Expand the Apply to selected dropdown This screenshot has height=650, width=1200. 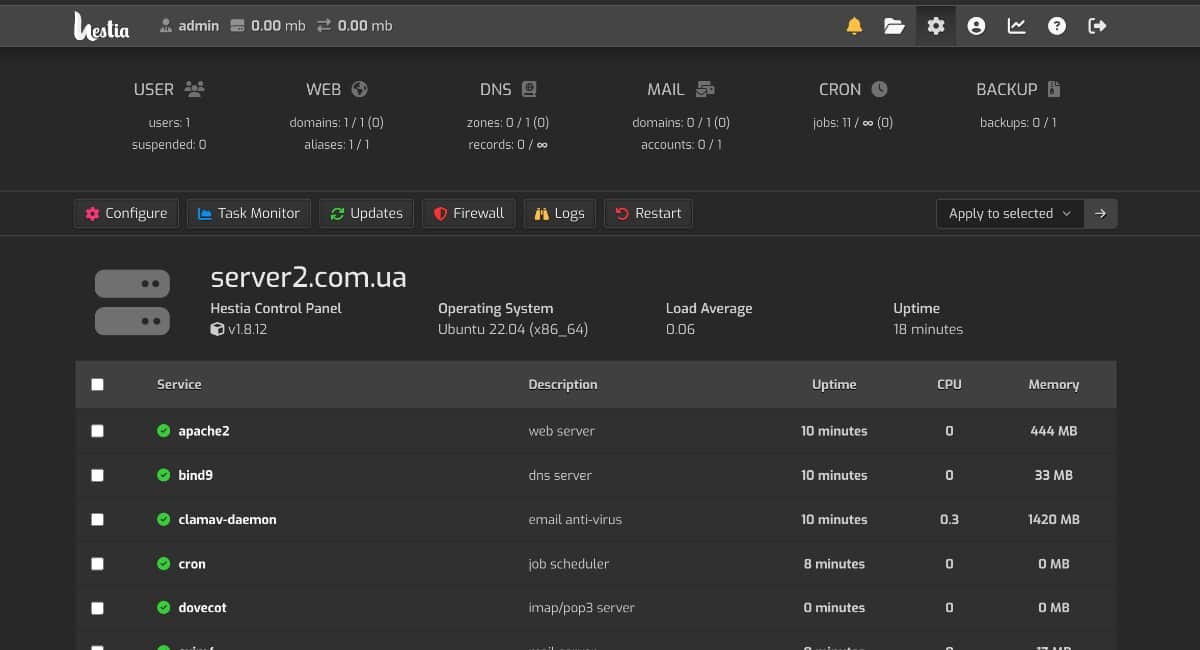[x=1009, y=213]
